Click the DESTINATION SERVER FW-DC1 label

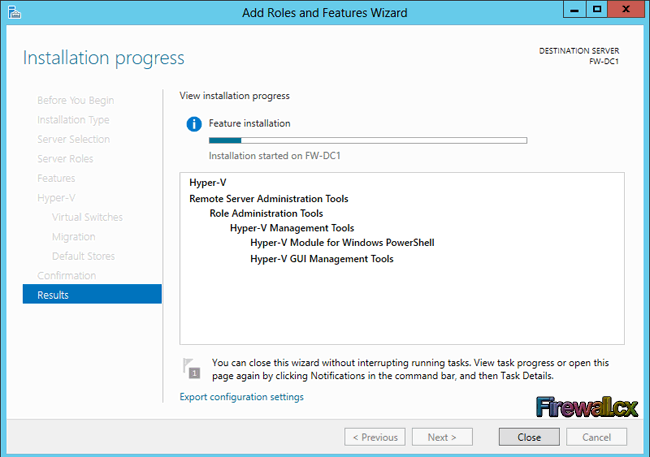579,56
